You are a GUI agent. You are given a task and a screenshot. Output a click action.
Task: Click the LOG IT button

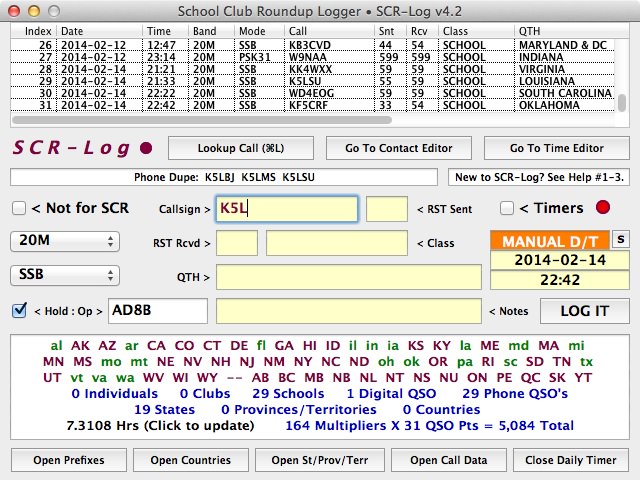point(584,311)
